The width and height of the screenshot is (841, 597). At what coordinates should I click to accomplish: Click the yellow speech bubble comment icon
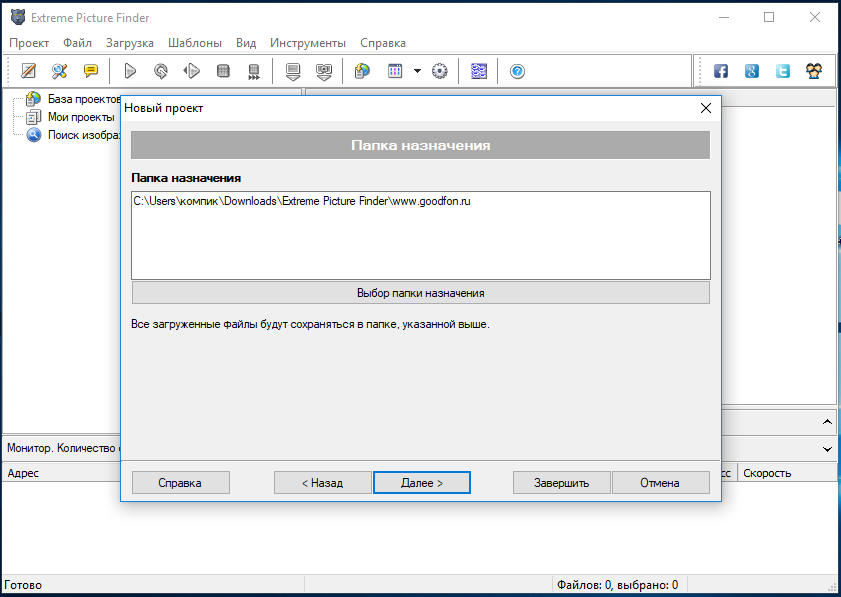click(91, 71)
